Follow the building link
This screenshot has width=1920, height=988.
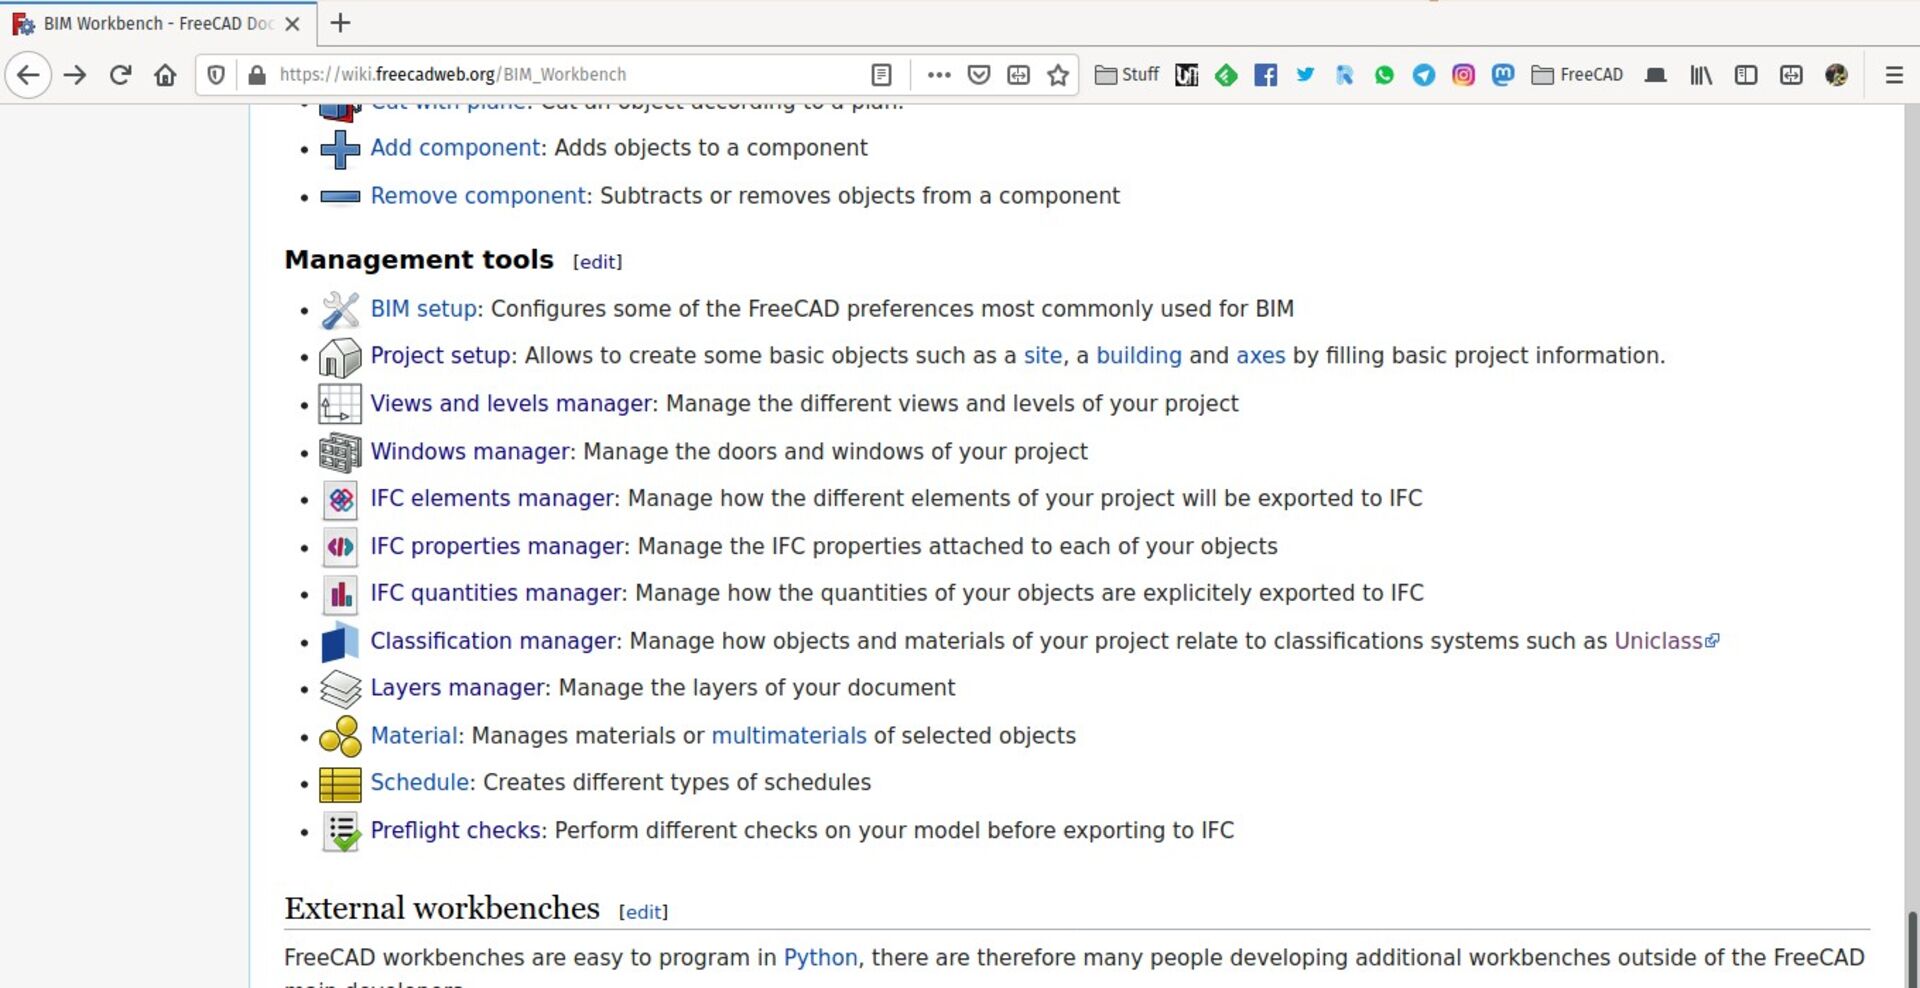(1139, 356)
